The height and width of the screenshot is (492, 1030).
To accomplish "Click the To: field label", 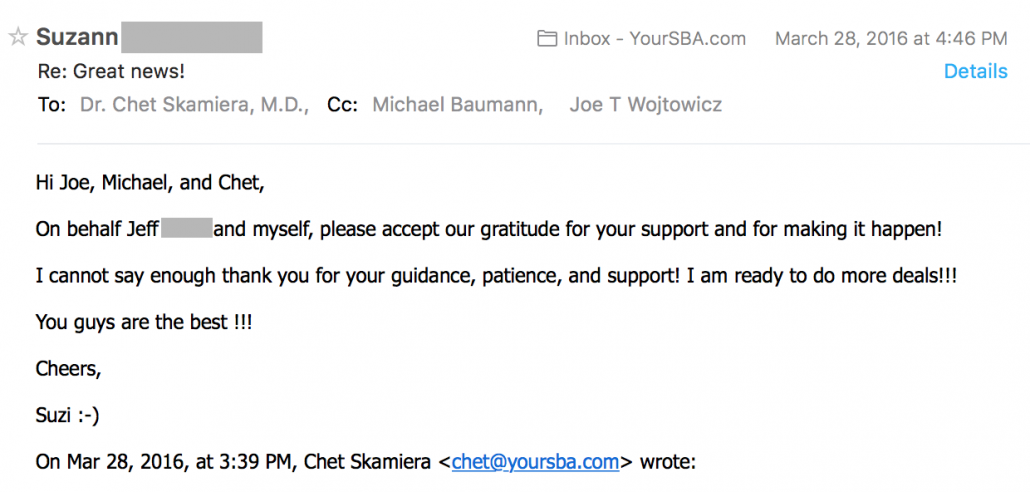I will [50, 104].
